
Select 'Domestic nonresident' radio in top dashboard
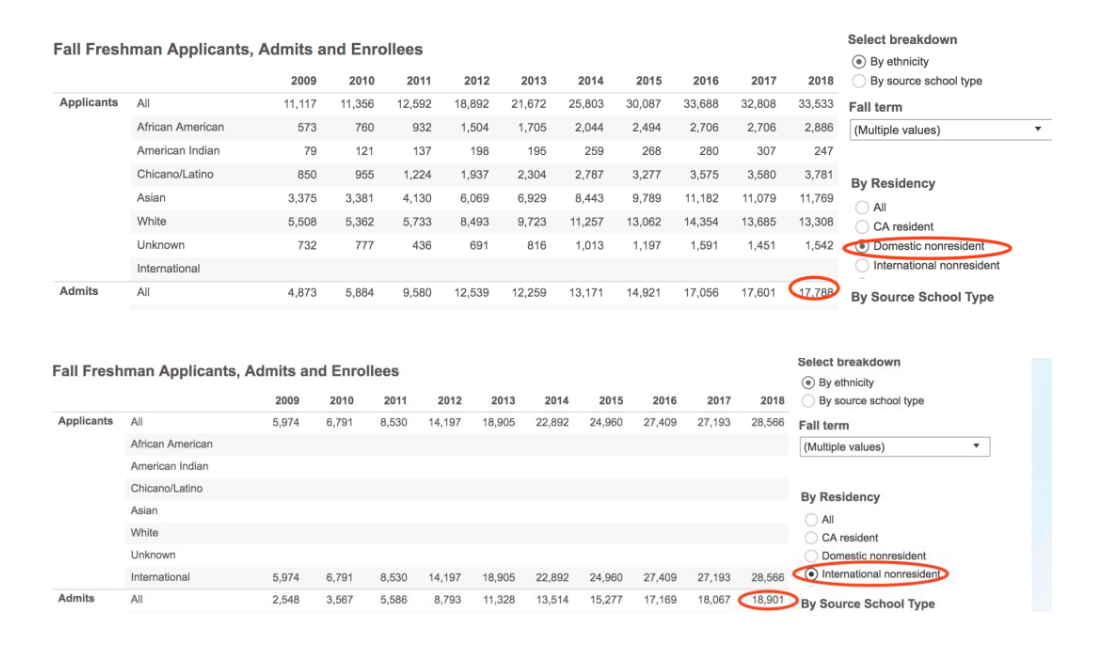pyautogui.click(x=860, y=246)
